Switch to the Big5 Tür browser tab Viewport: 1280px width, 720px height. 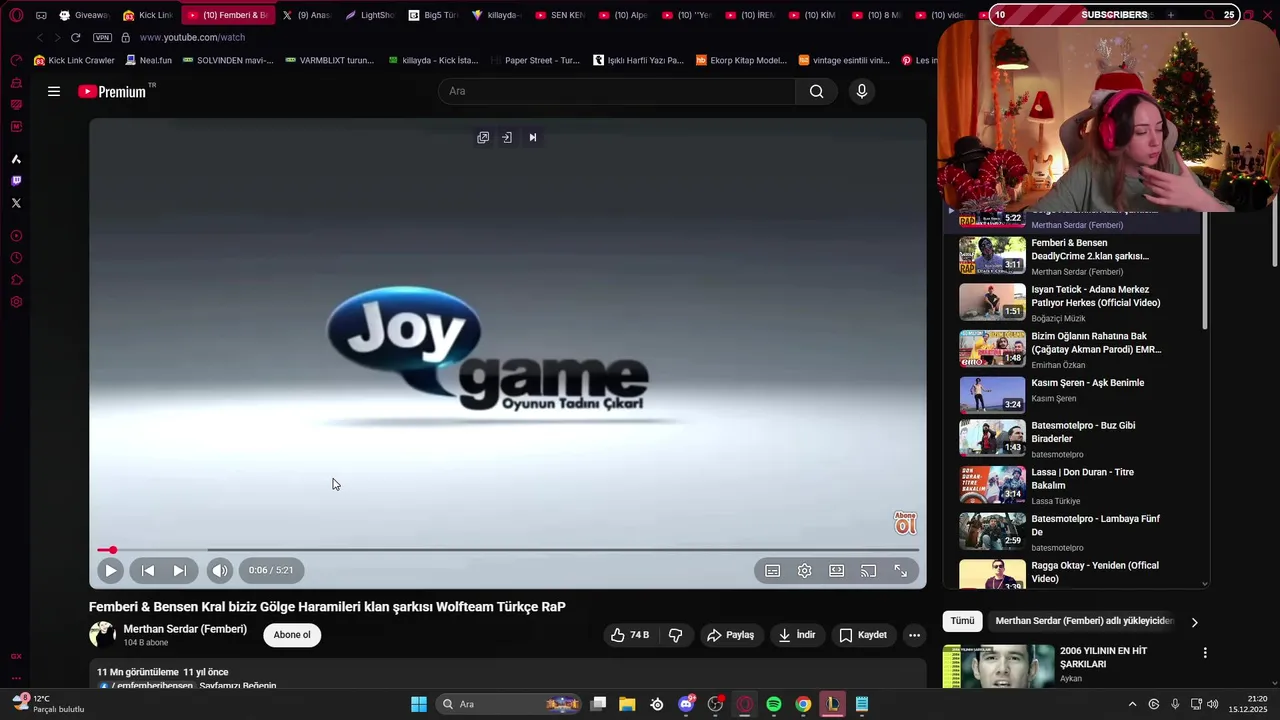click(x=433, y=15)
